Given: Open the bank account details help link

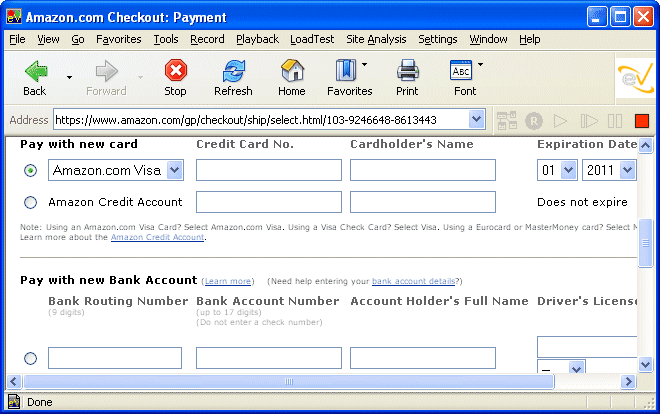Looking at the screenshot, I should point(413,281).
